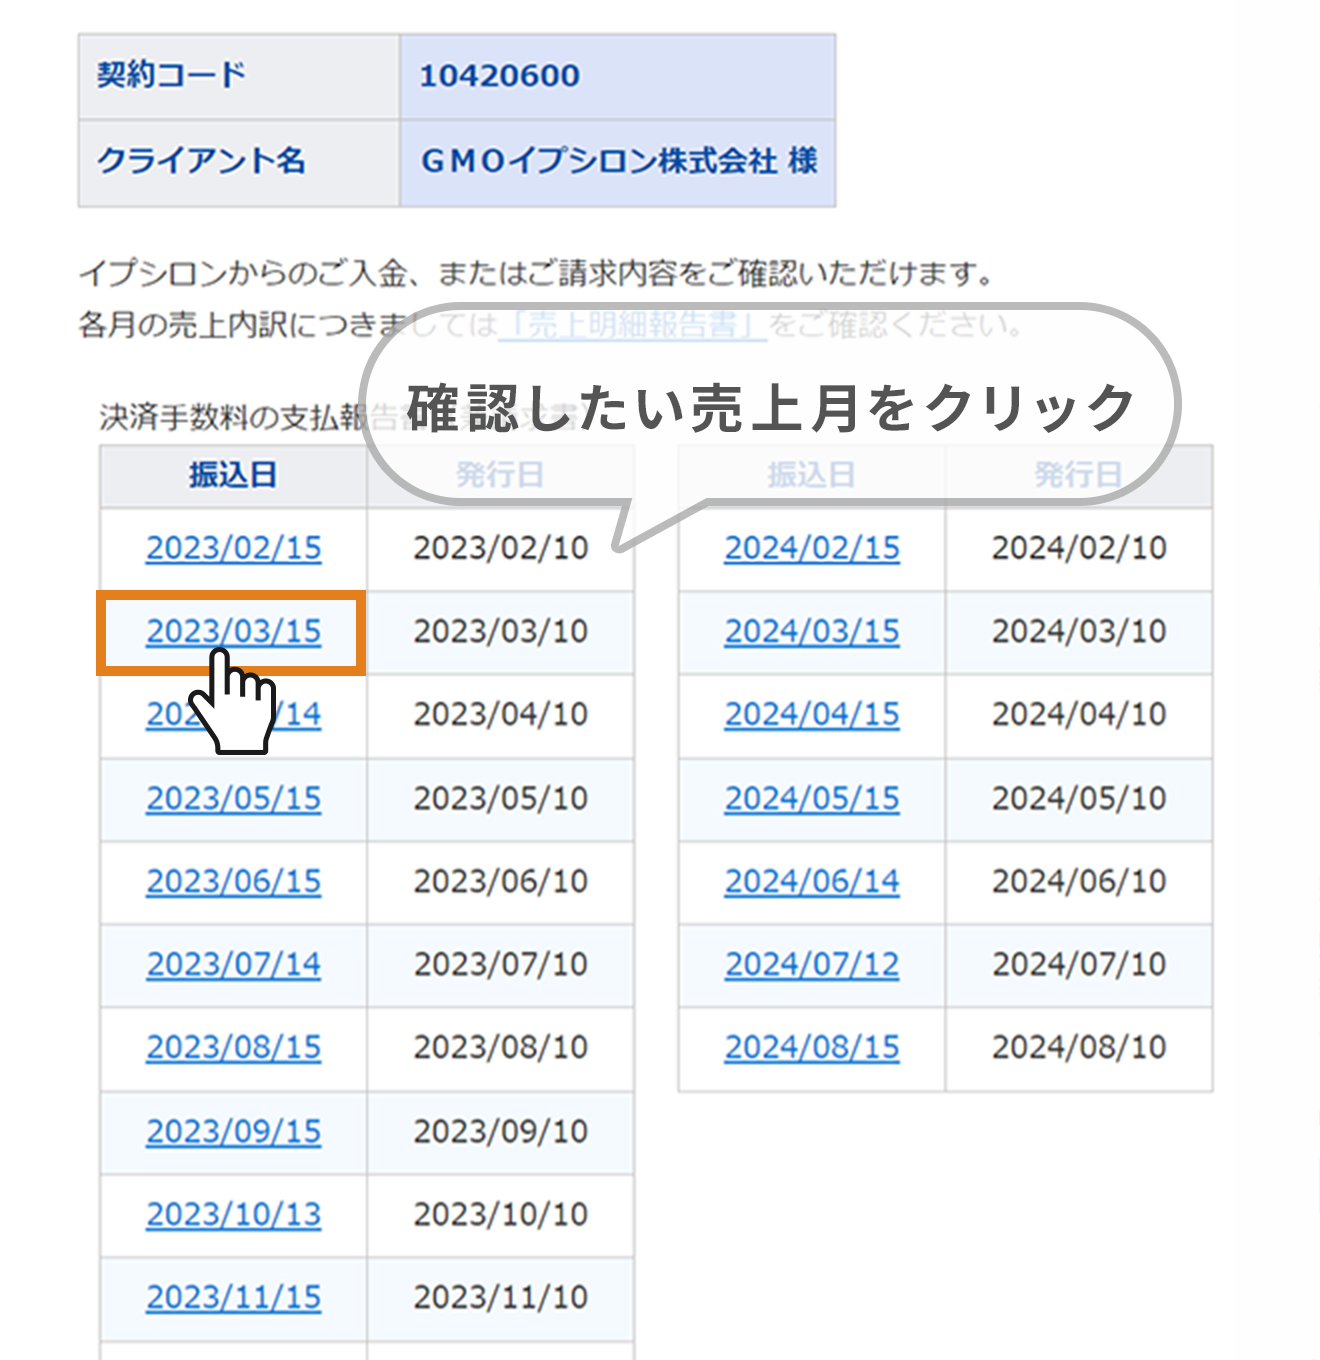Open the 2023/08/15 transfer date link
Screen dimensions: 1320x1360
pos(234,1047)
